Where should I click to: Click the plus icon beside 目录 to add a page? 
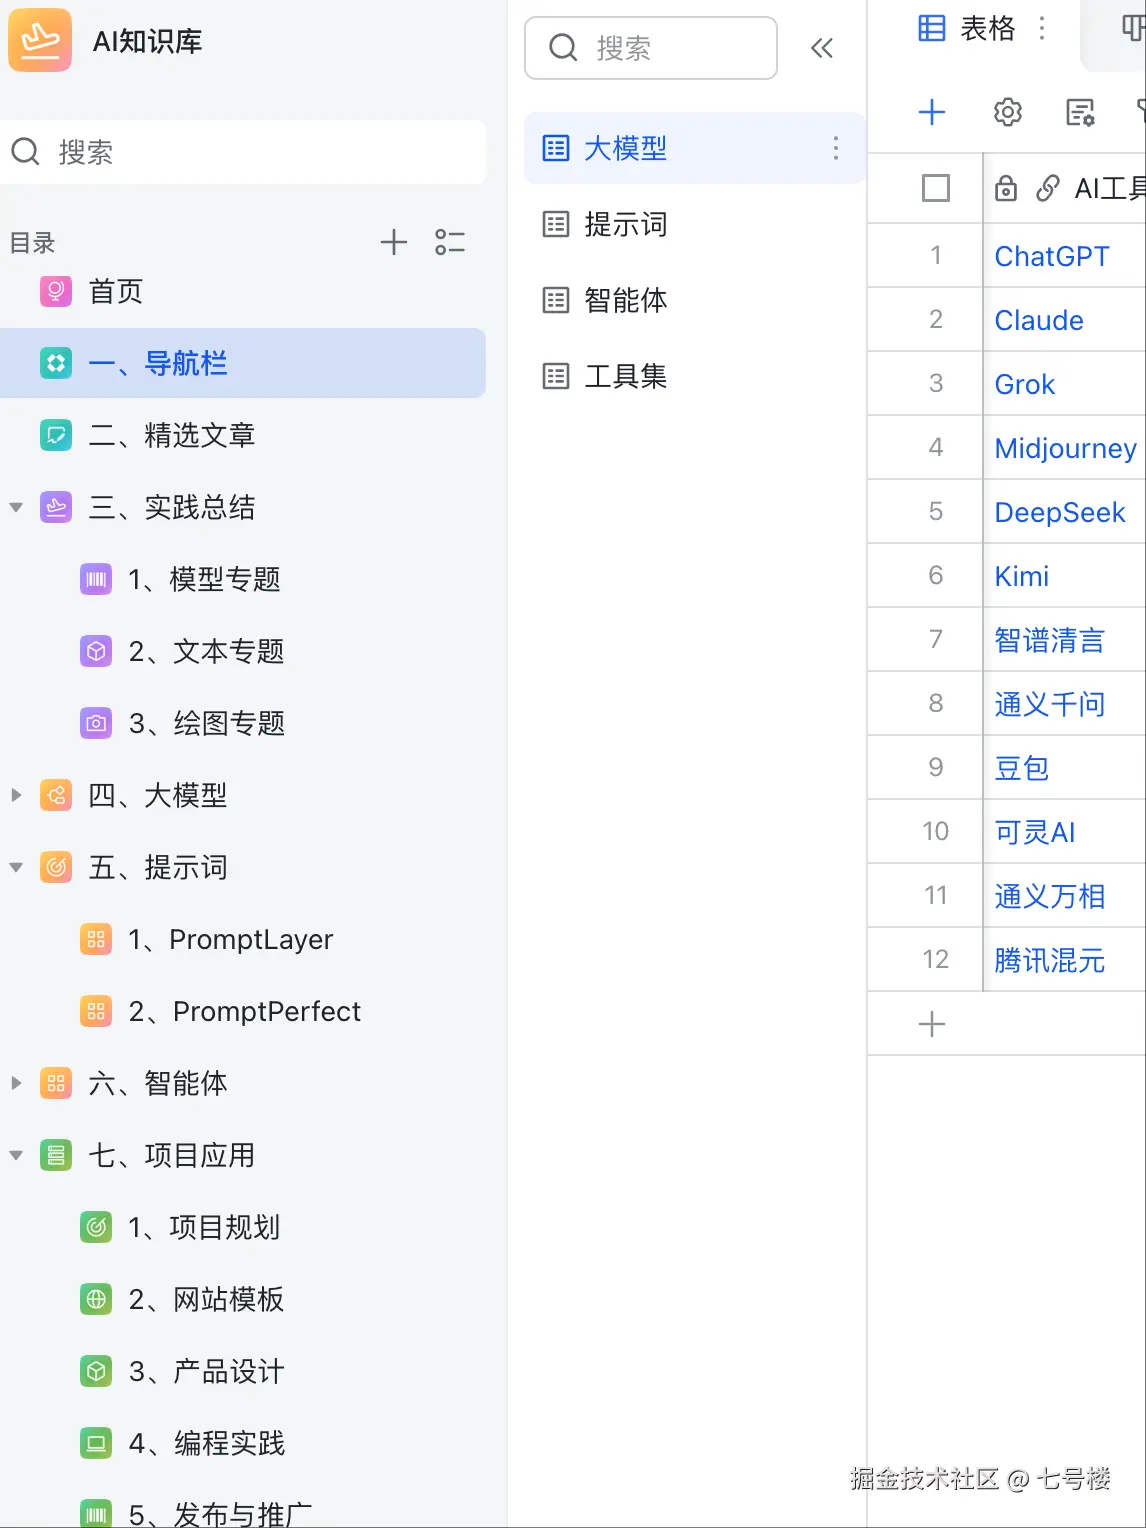pos(394,242)
